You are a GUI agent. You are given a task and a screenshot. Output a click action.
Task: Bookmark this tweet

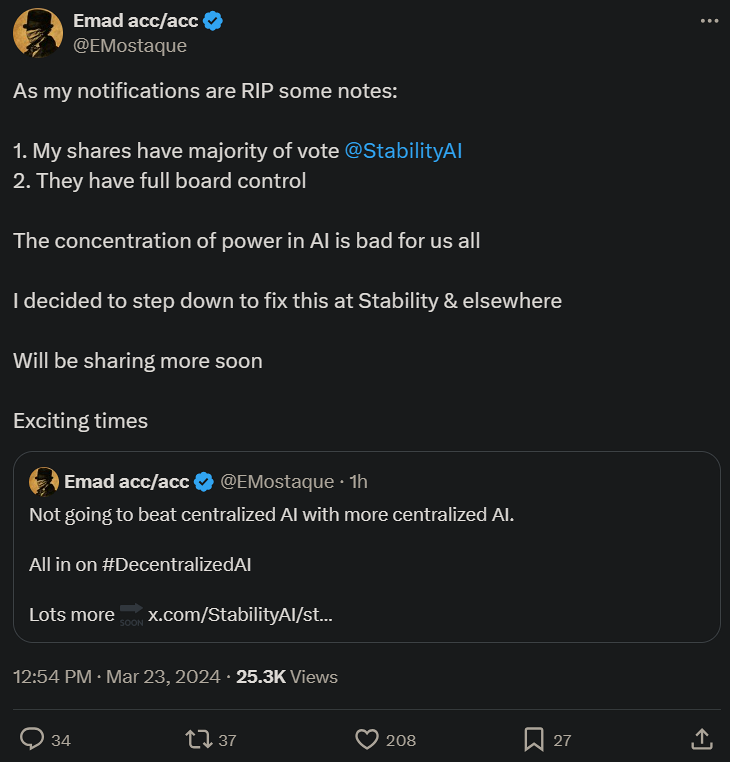point(533,739)
